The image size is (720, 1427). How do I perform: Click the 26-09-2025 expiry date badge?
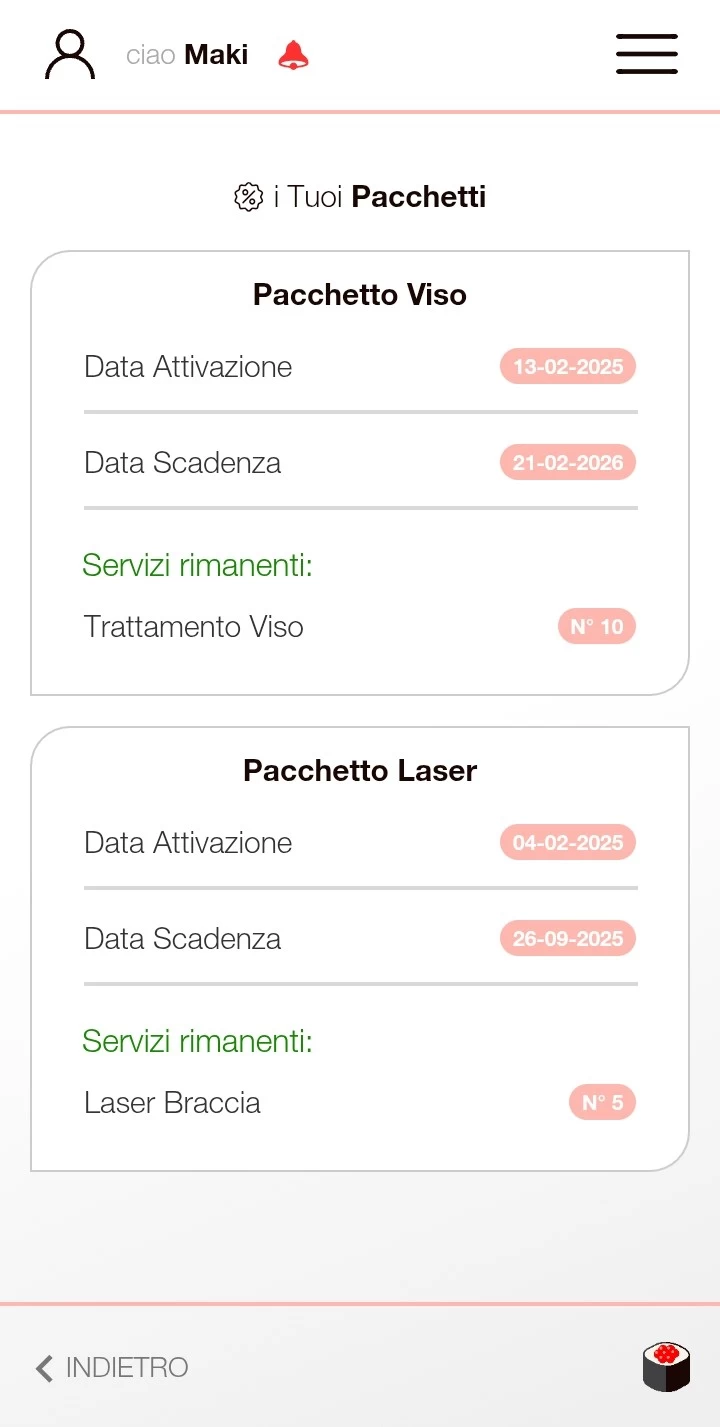coord(568,939)
